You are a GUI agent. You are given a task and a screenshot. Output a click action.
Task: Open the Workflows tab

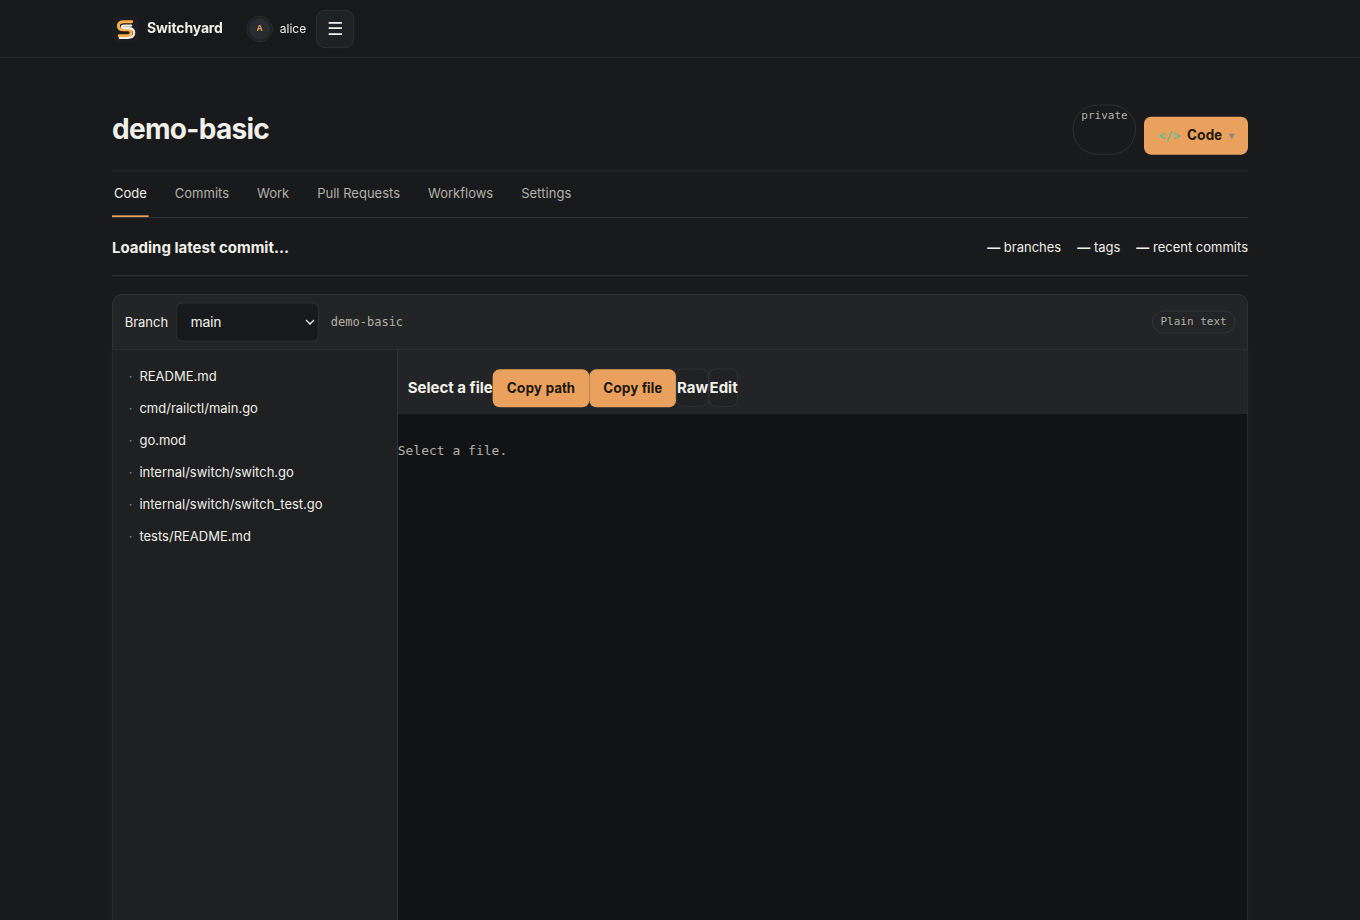(460, 193)
